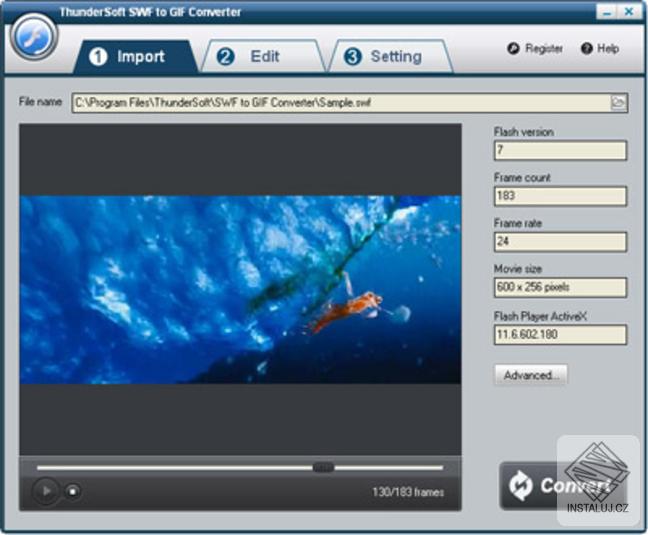This screenshot has width=648, height=535.
Task: Click the underwater preview video frame
Action: pyautogui.click(x=241, y=290)
